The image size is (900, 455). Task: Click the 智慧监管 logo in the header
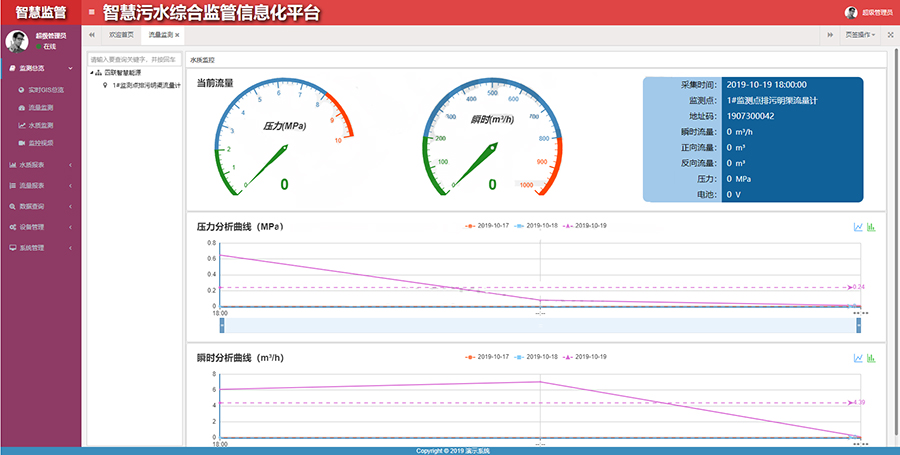[x=40, y=13]
